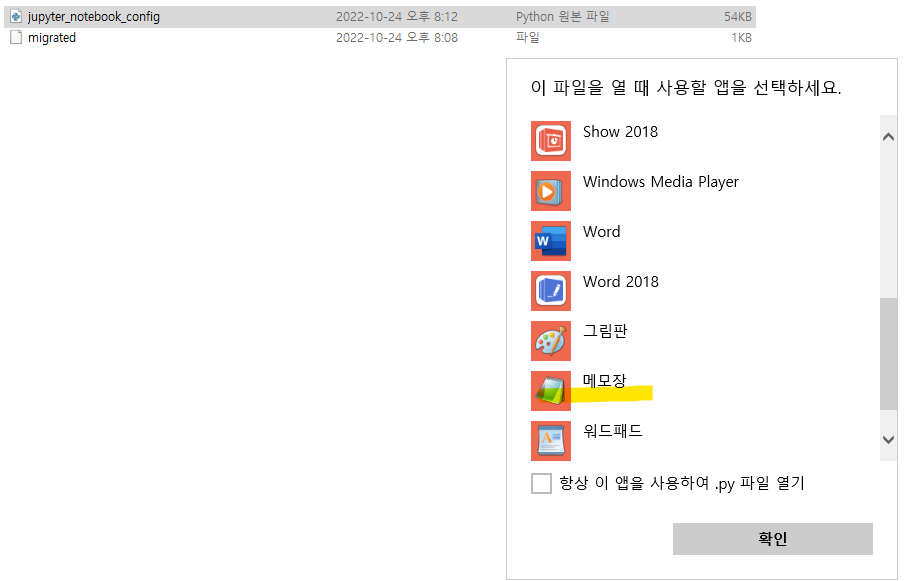Click the 'Windows Media Player' label
The width and height of the screenshot is (907, 581).
click(x=661, y=182)
